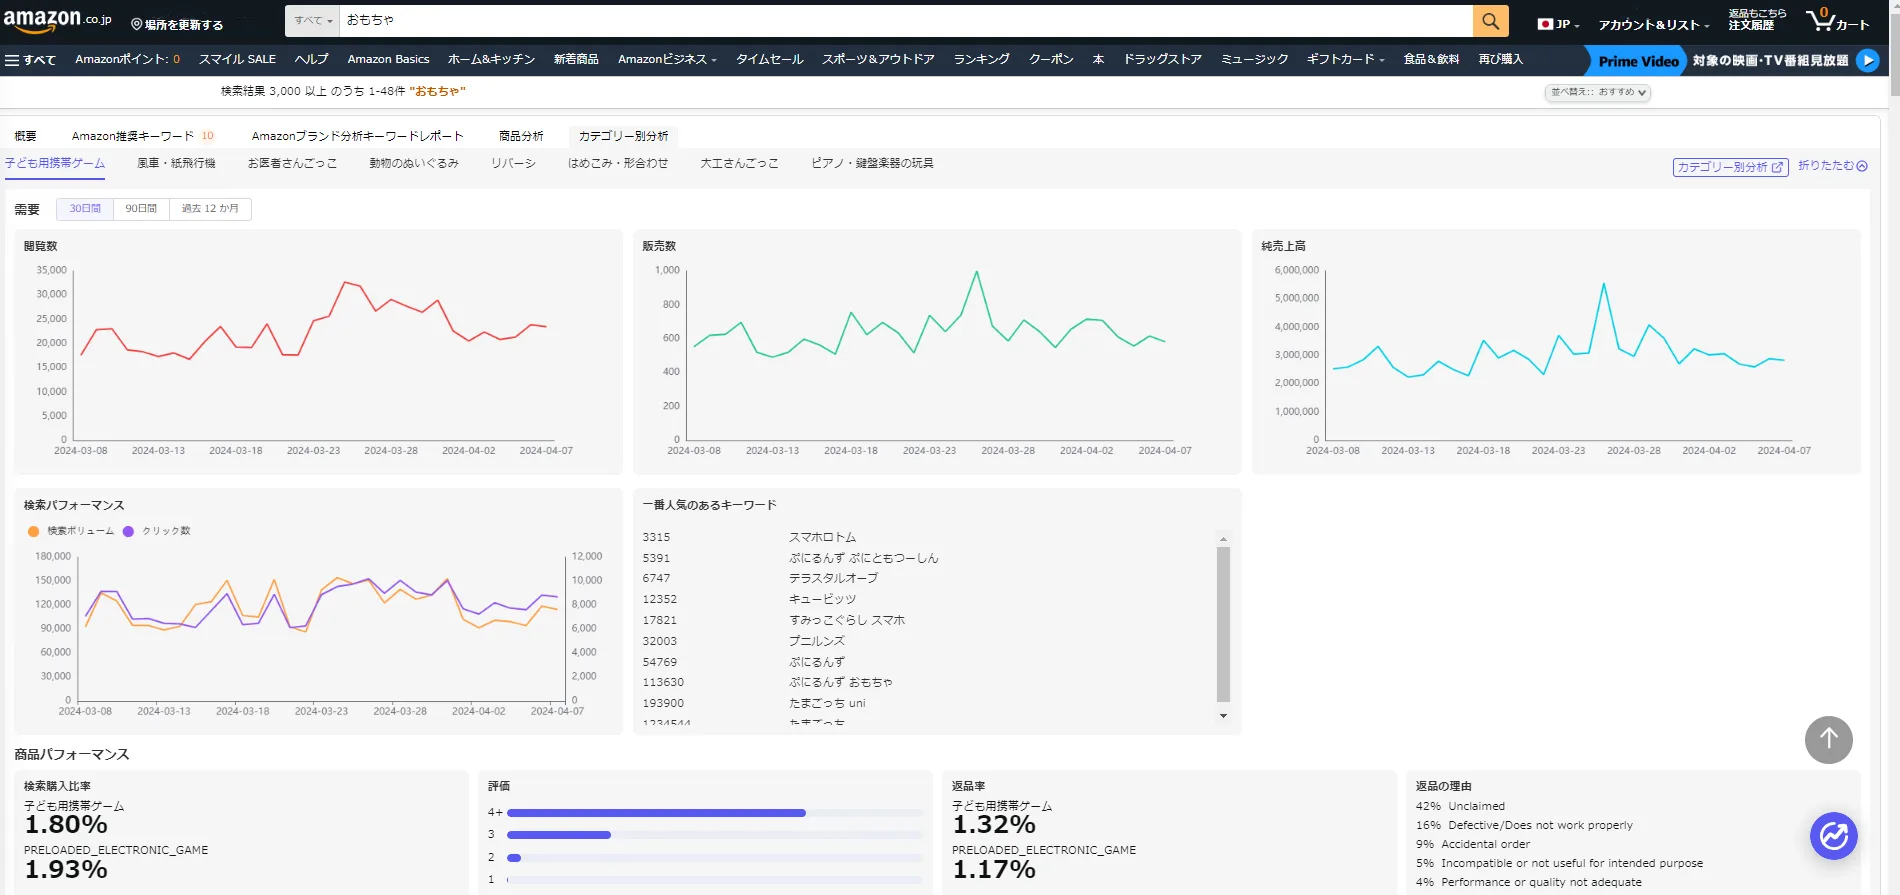Viewport: 1900px width, 895px height.
Task: Click the Amazon Basics nav link
Action: [x=388, y=60]
